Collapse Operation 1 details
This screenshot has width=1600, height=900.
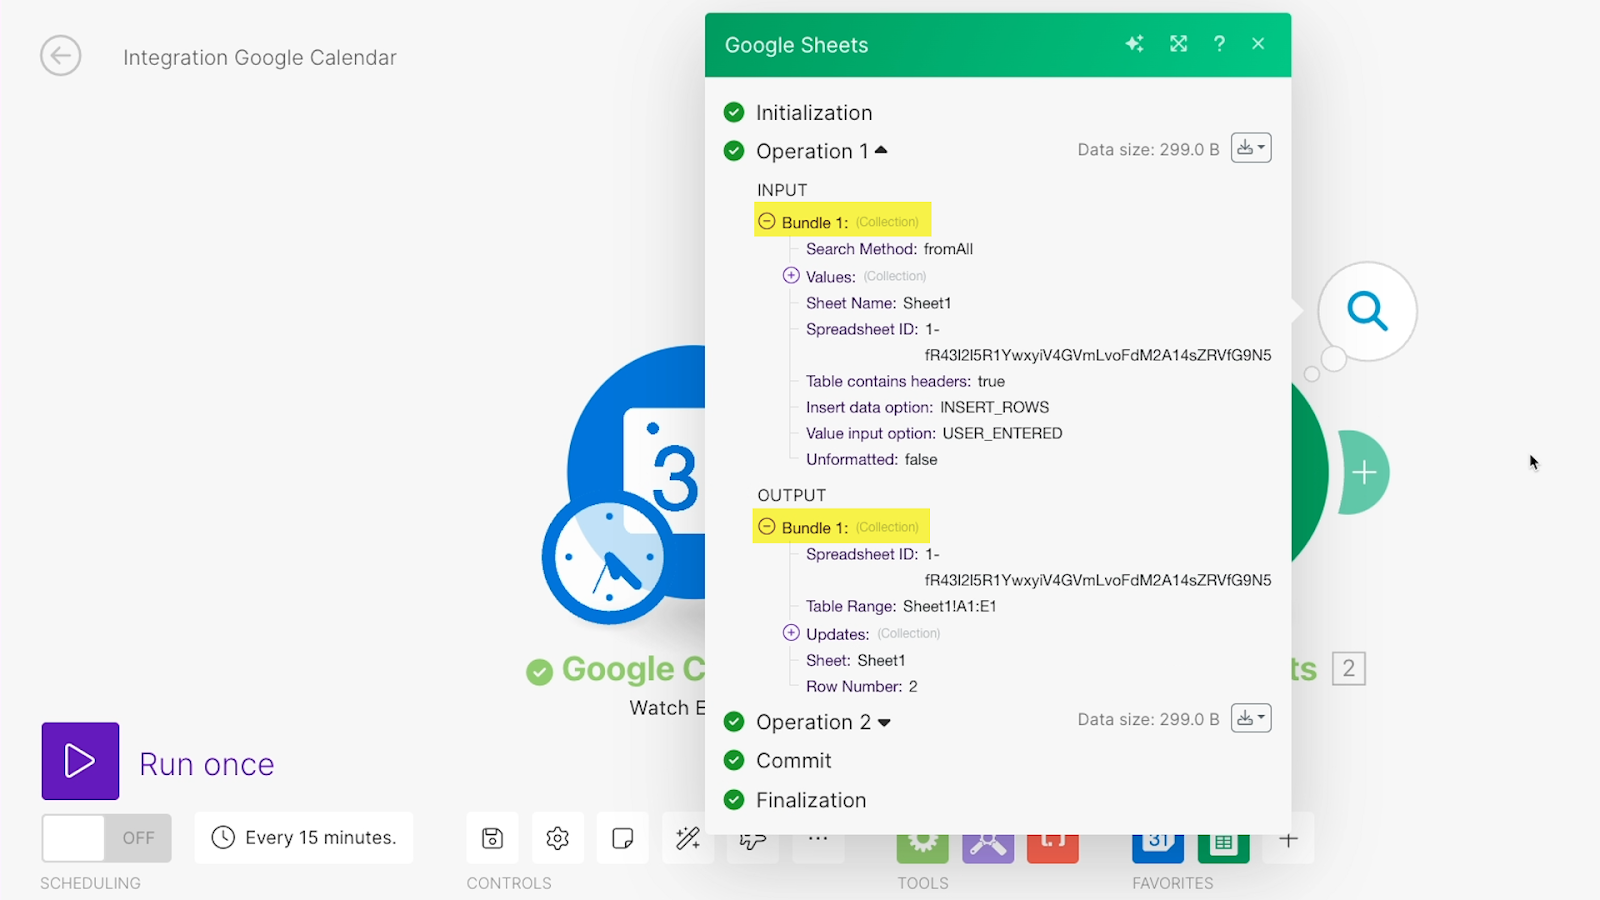tap(881, 150)
